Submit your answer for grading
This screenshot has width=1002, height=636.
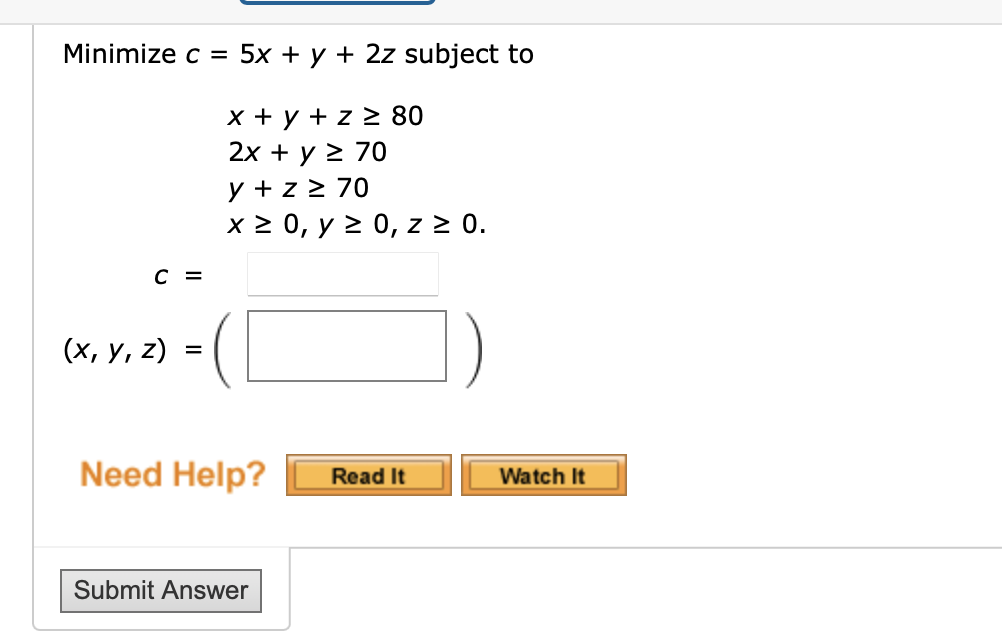coord(160,591)
